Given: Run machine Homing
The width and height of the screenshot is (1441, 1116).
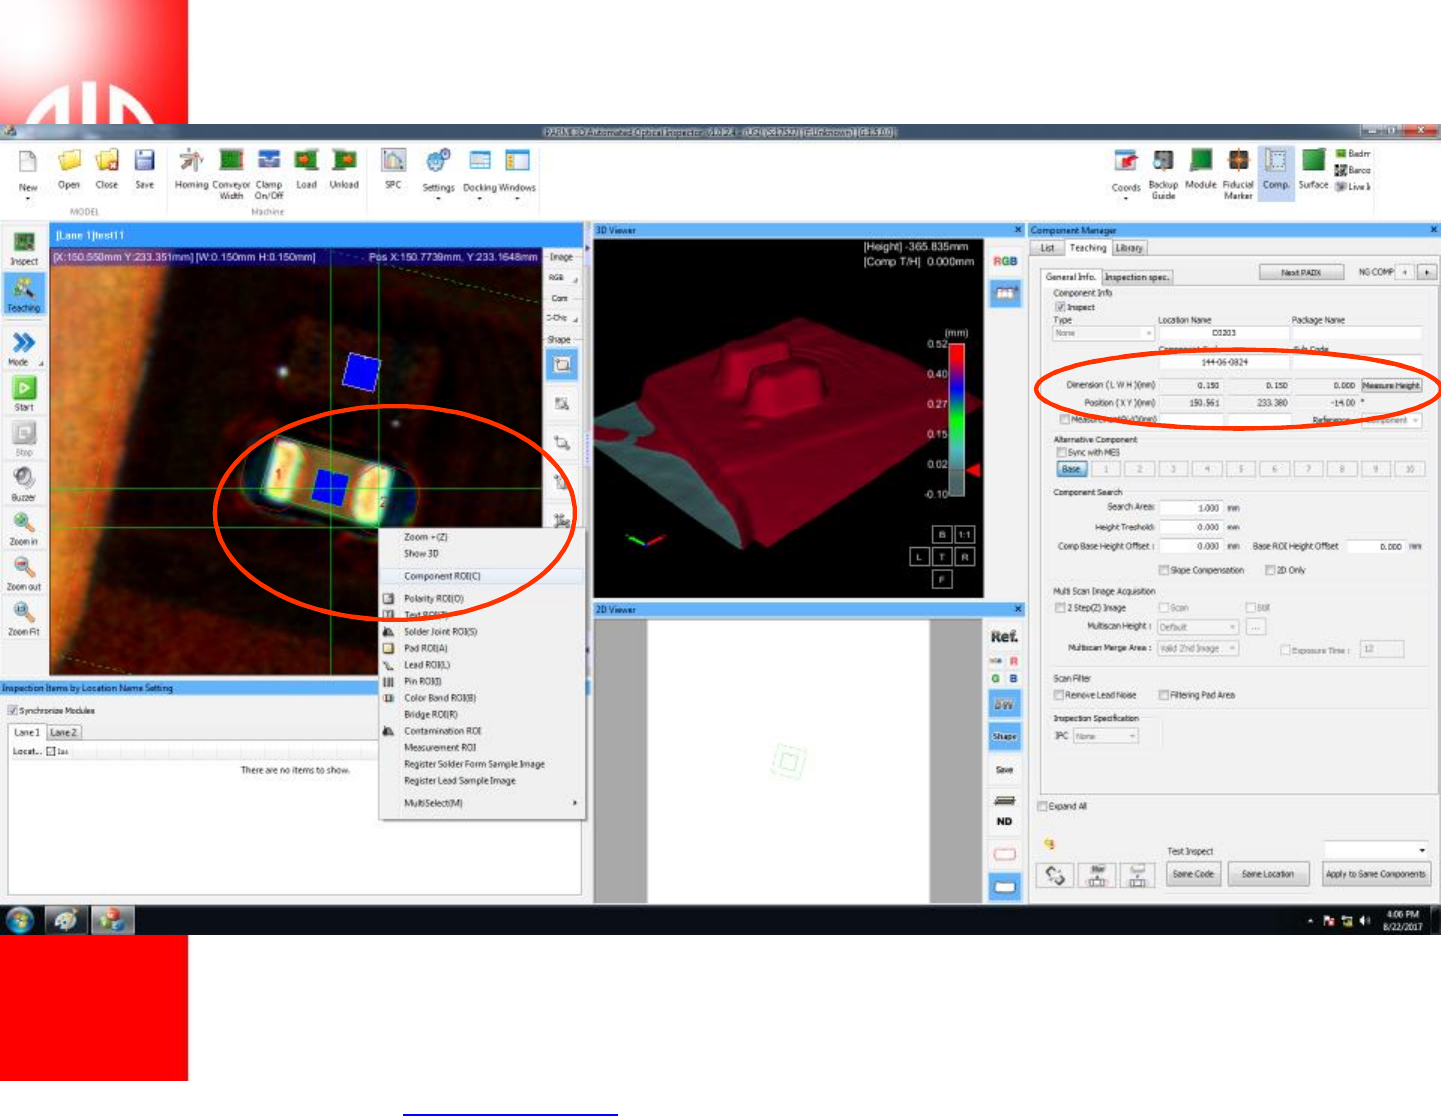Looking at the screenshot, I should pyautogui.click(x=191, y=161).
